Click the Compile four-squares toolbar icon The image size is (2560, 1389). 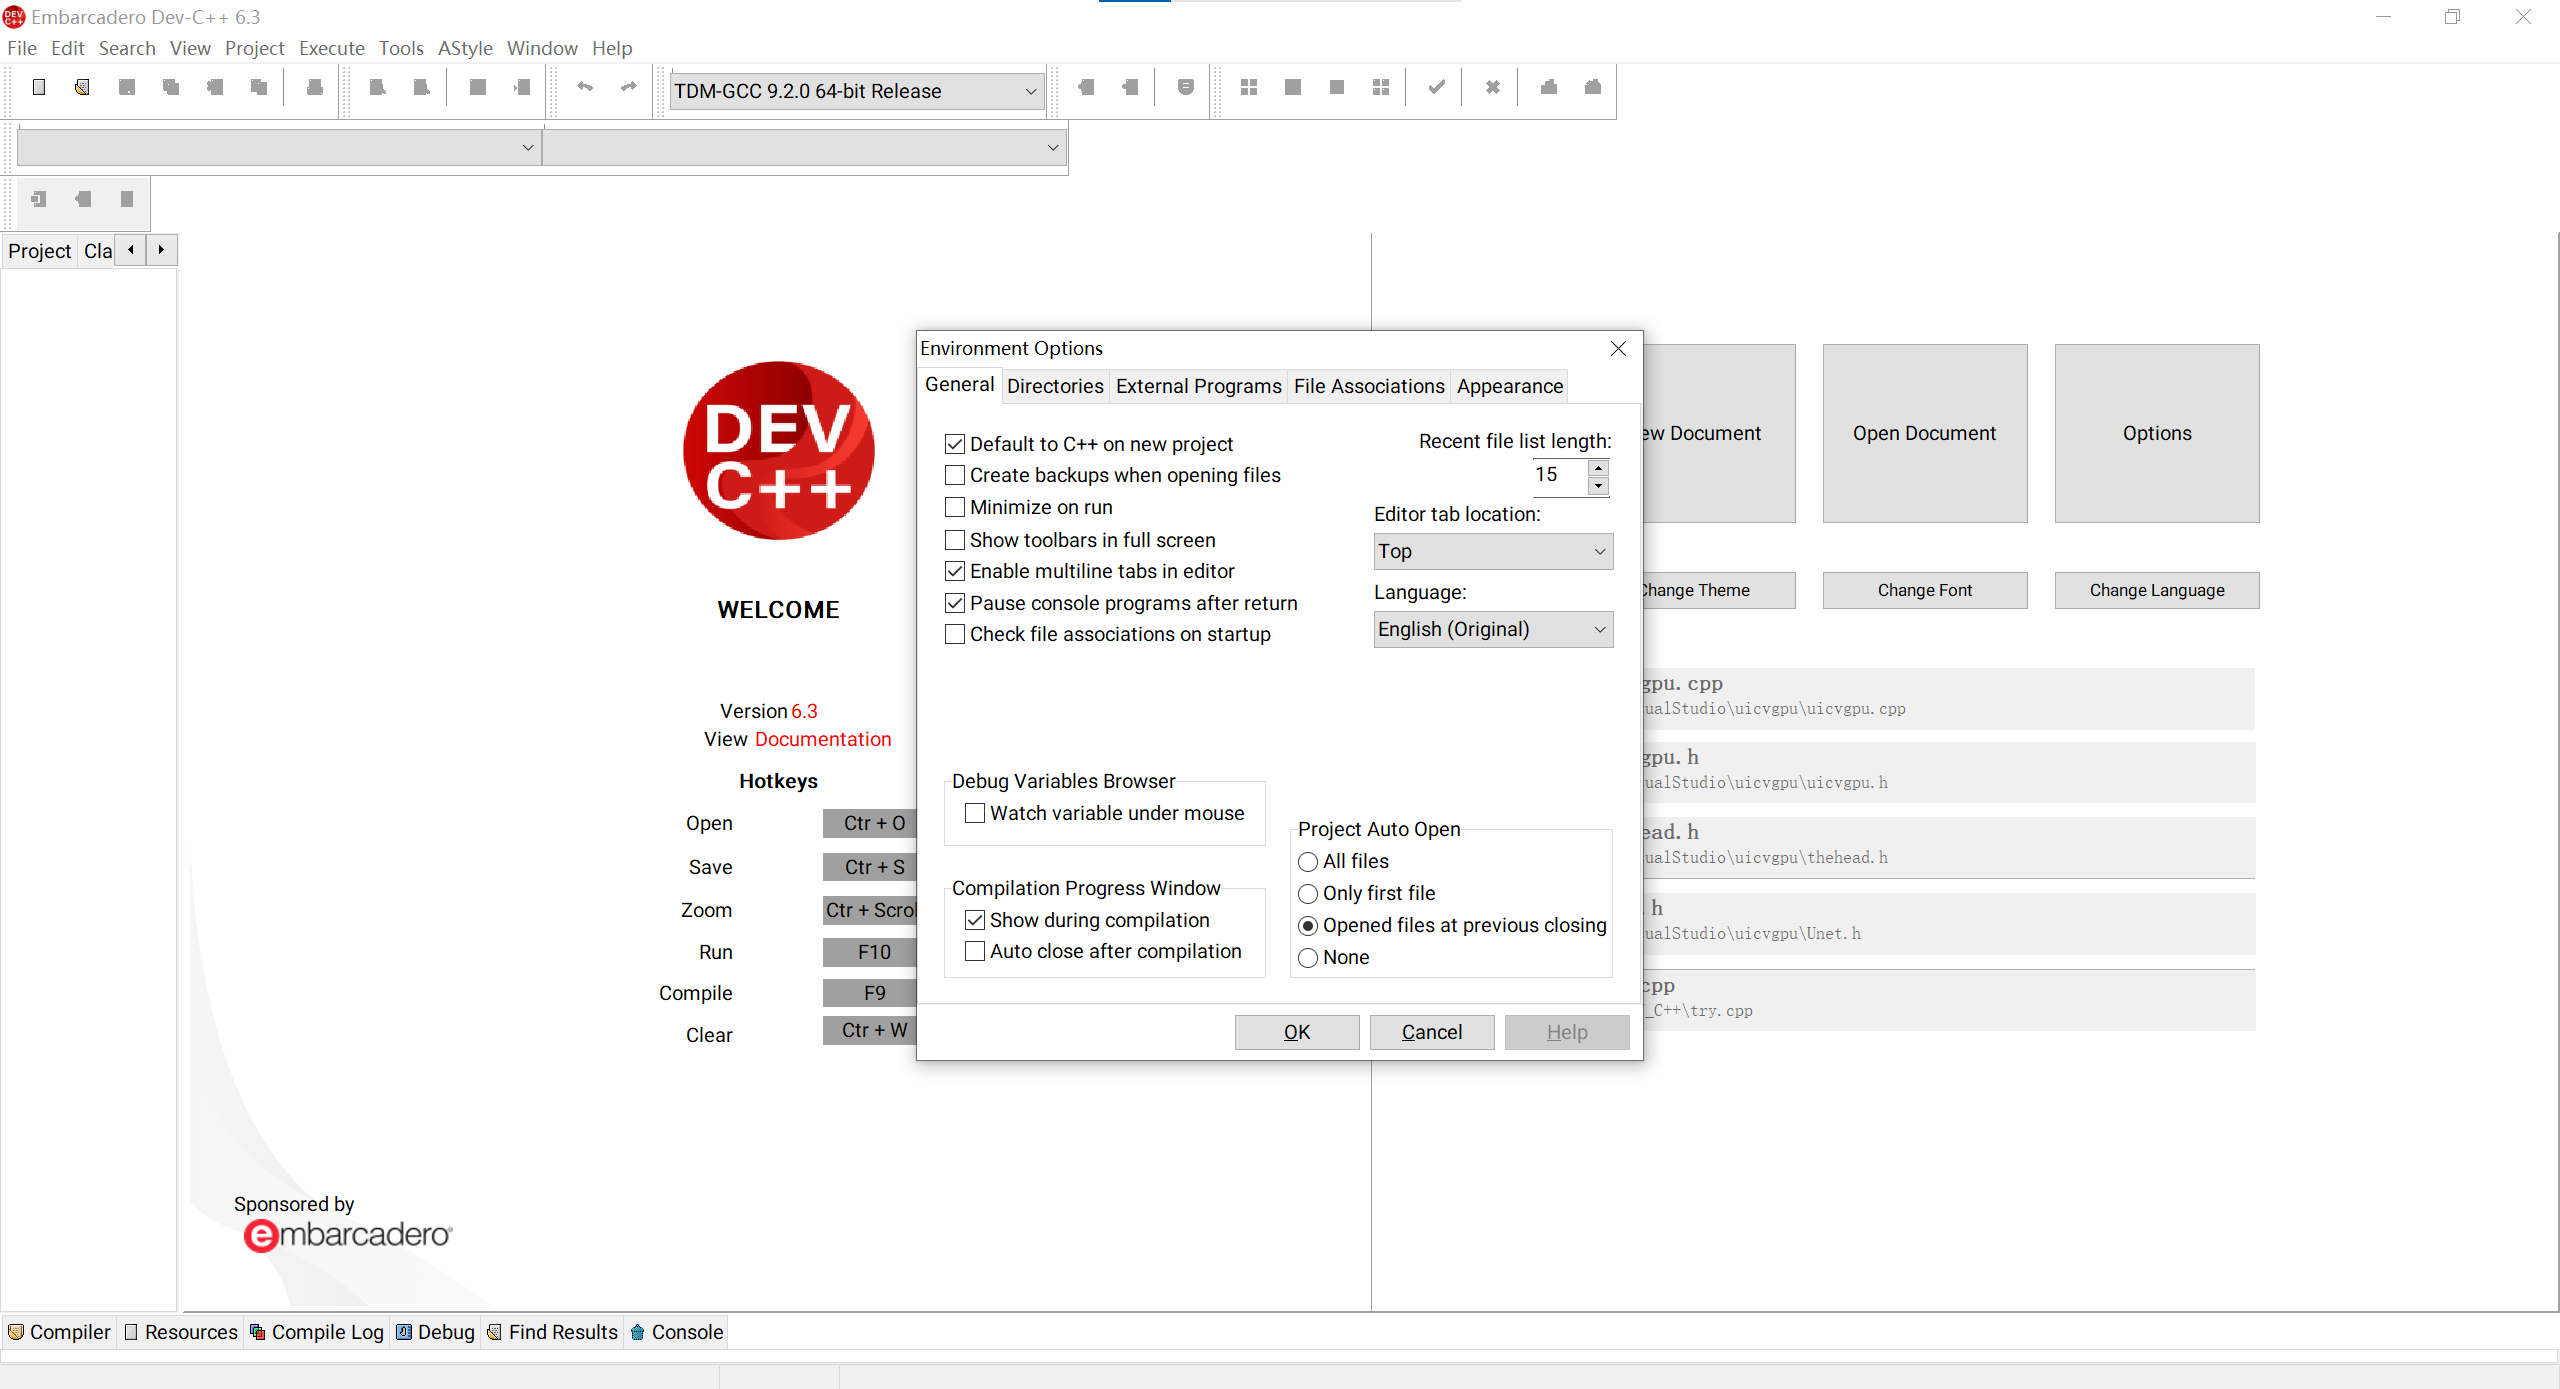pos(1249,88)
